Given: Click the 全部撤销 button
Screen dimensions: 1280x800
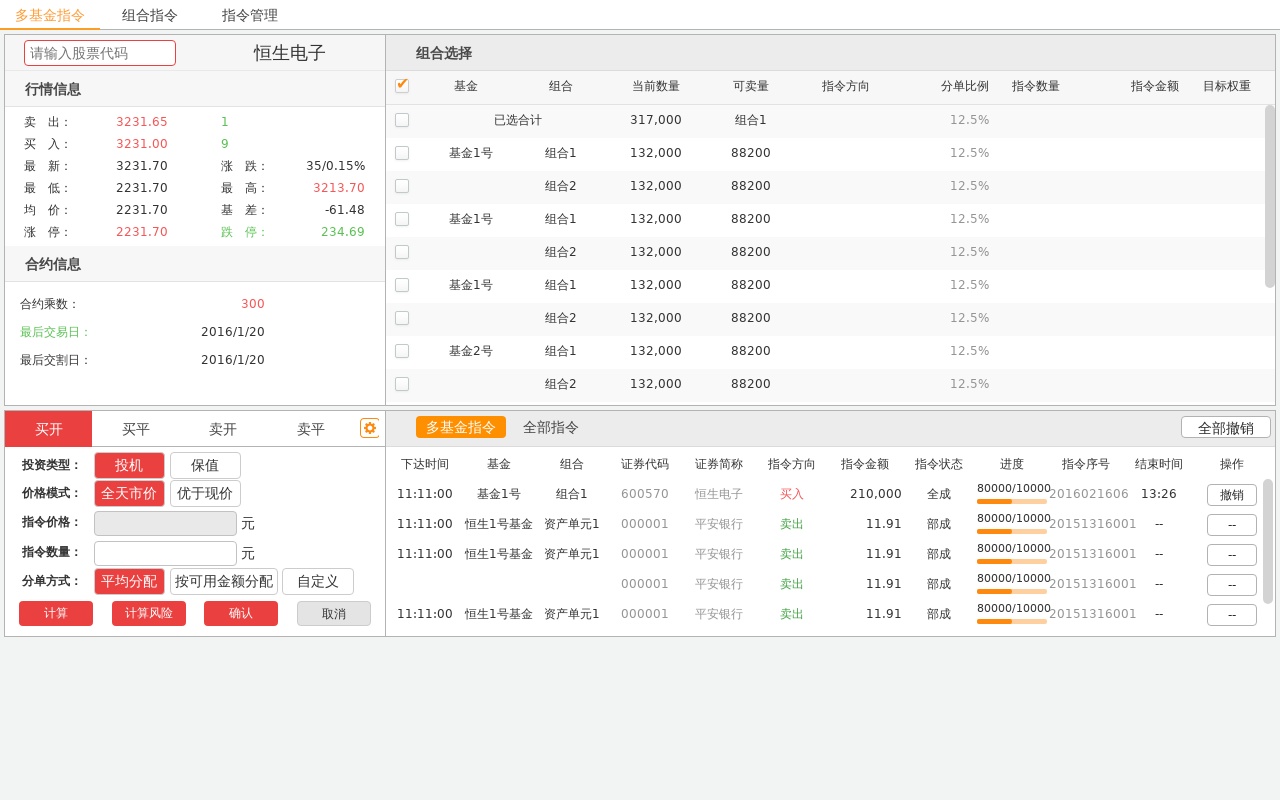Looking at the screenshot, I should coord(1225,428).
